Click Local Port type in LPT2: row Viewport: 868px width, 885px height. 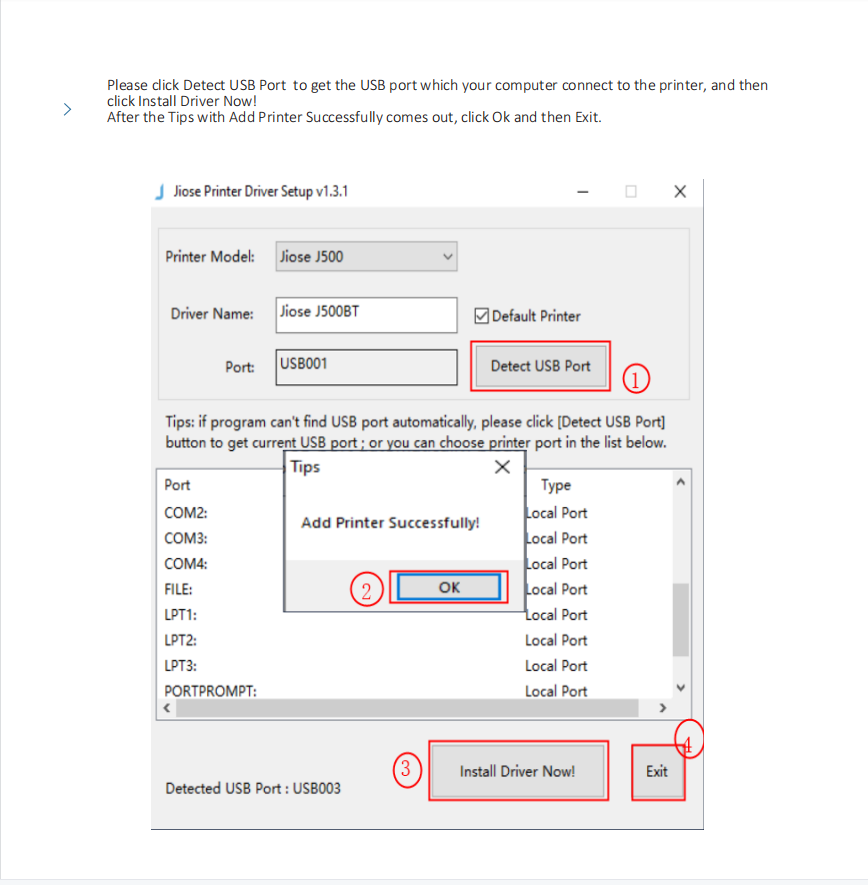[x=556, y=640]
